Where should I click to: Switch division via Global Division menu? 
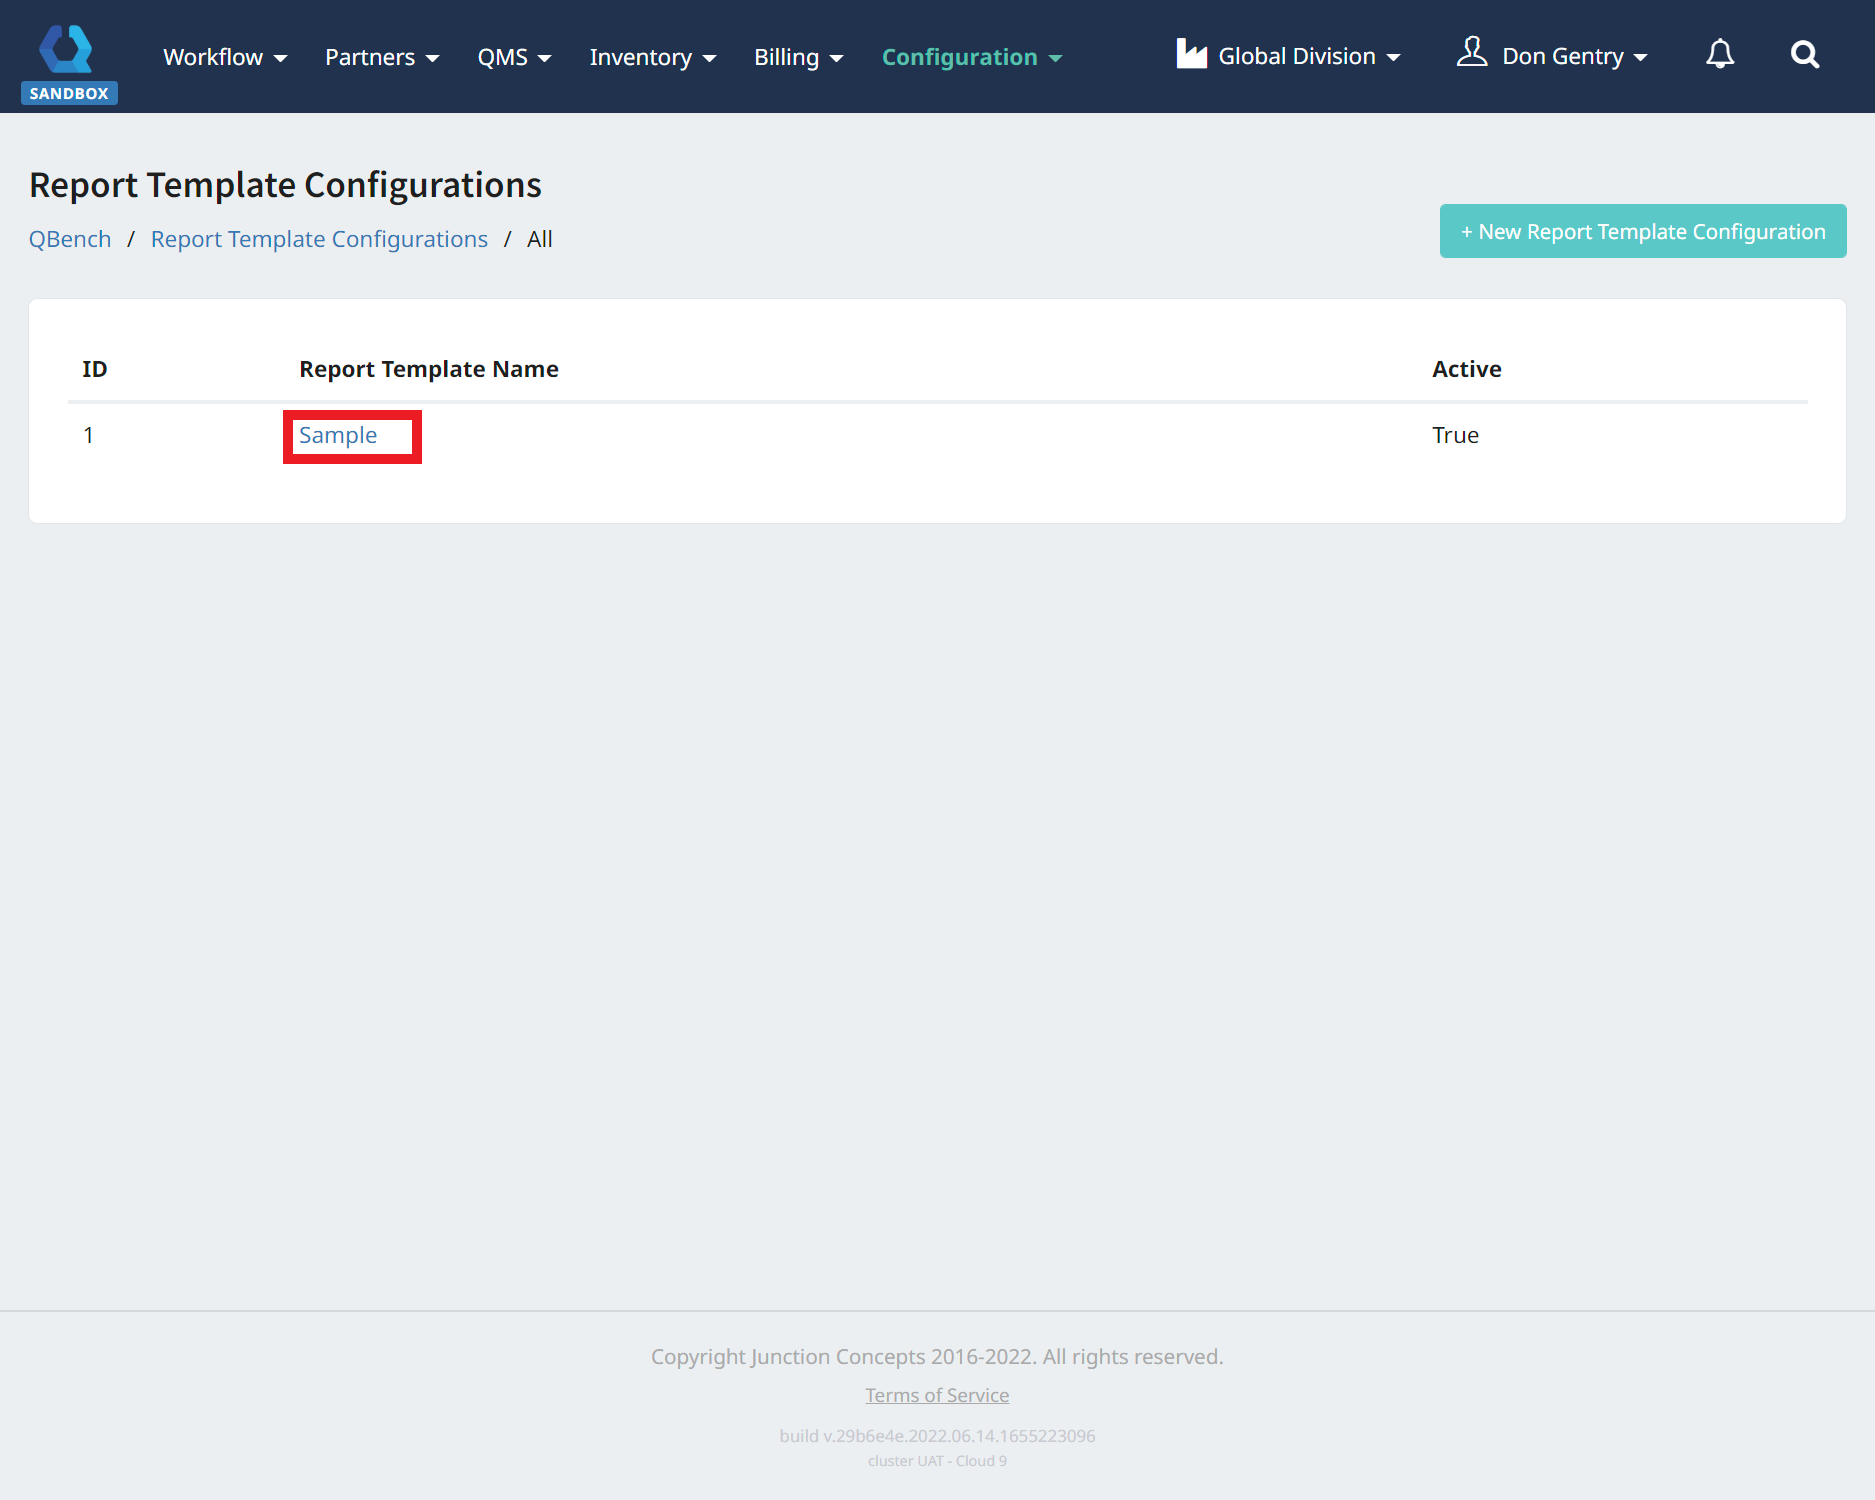pos(1308,57)
